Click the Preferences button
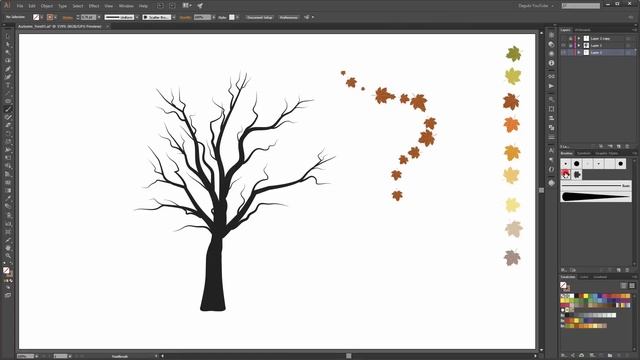The image size is (640, 360). [289, 17]
